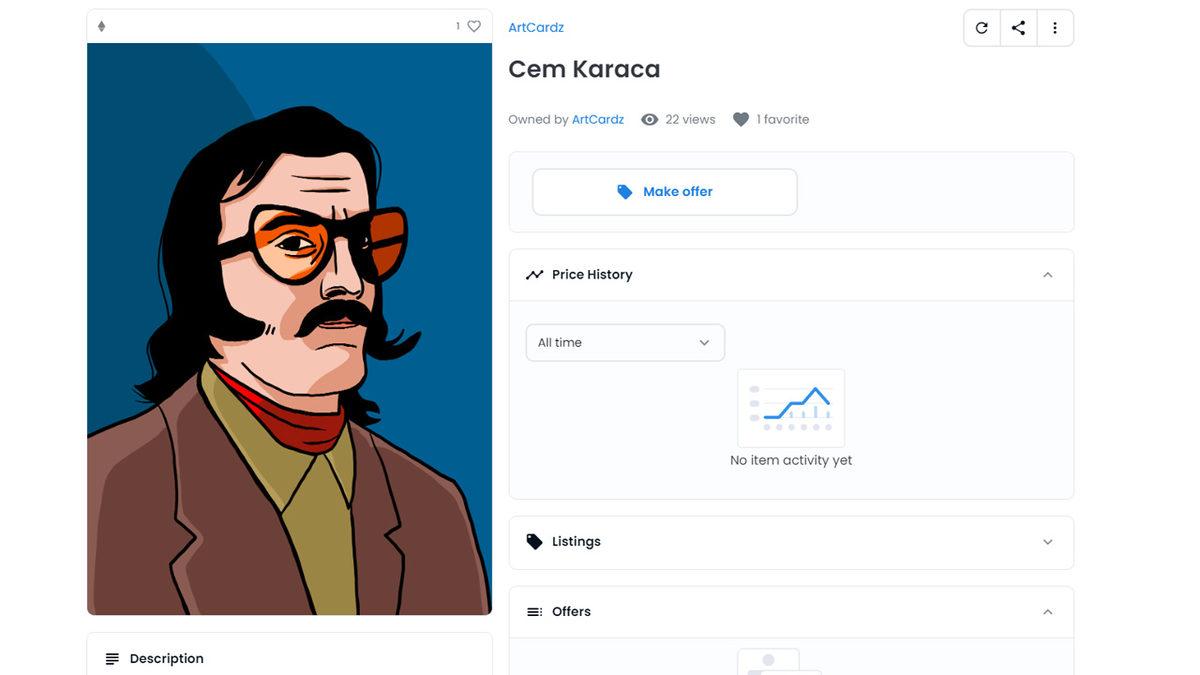
Task: Visit owner ArtCardz profile link
Action: (598, 120)
